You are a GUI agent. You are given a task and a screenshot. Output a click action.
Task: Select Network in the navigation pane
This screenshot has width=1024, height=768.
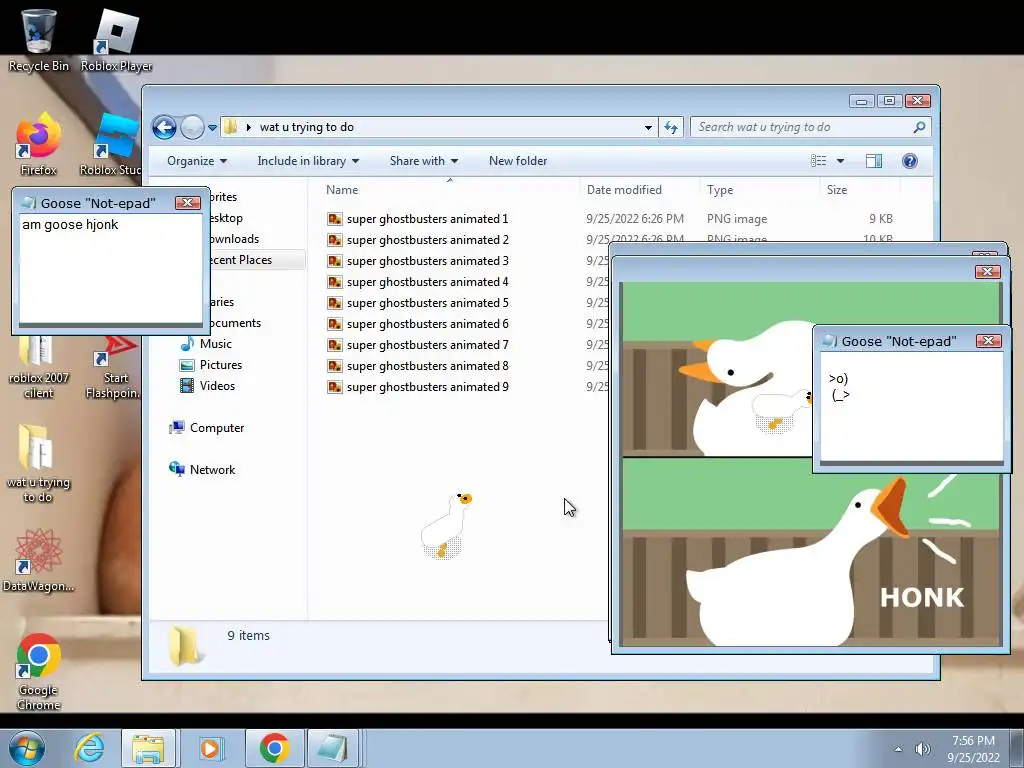coord(202,470)
